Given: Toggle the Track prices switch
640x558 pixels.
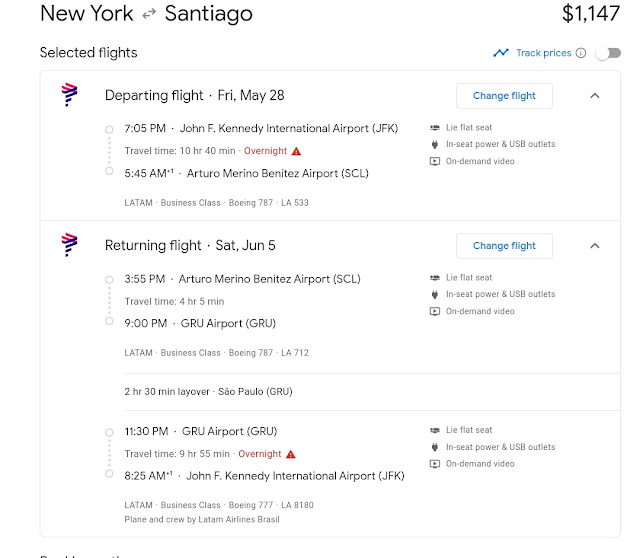Looking at the screenshot, I should (607, 53).
